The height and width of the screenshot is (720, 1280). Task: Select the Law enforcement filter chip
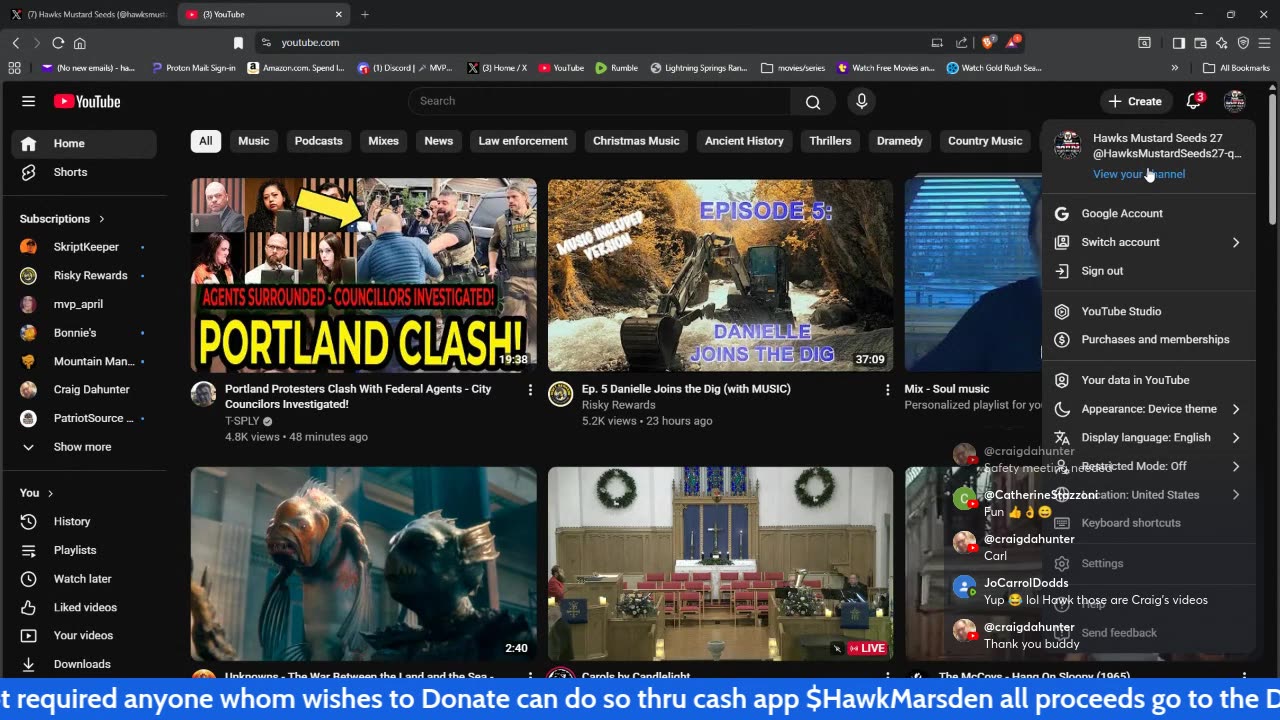click(523, 141)
